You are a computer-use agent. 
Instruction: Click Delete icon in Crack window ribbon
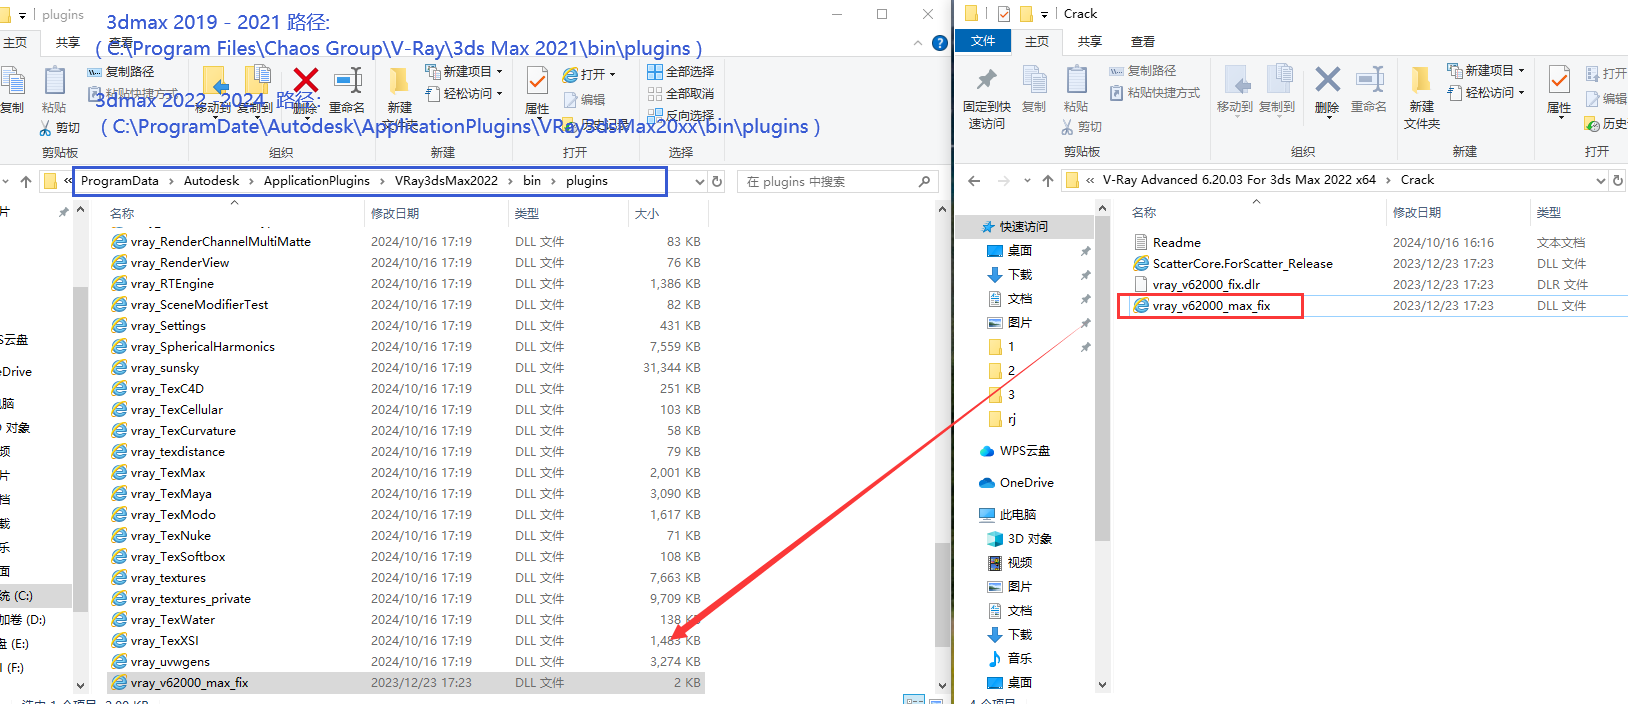tap(1327, 81)
